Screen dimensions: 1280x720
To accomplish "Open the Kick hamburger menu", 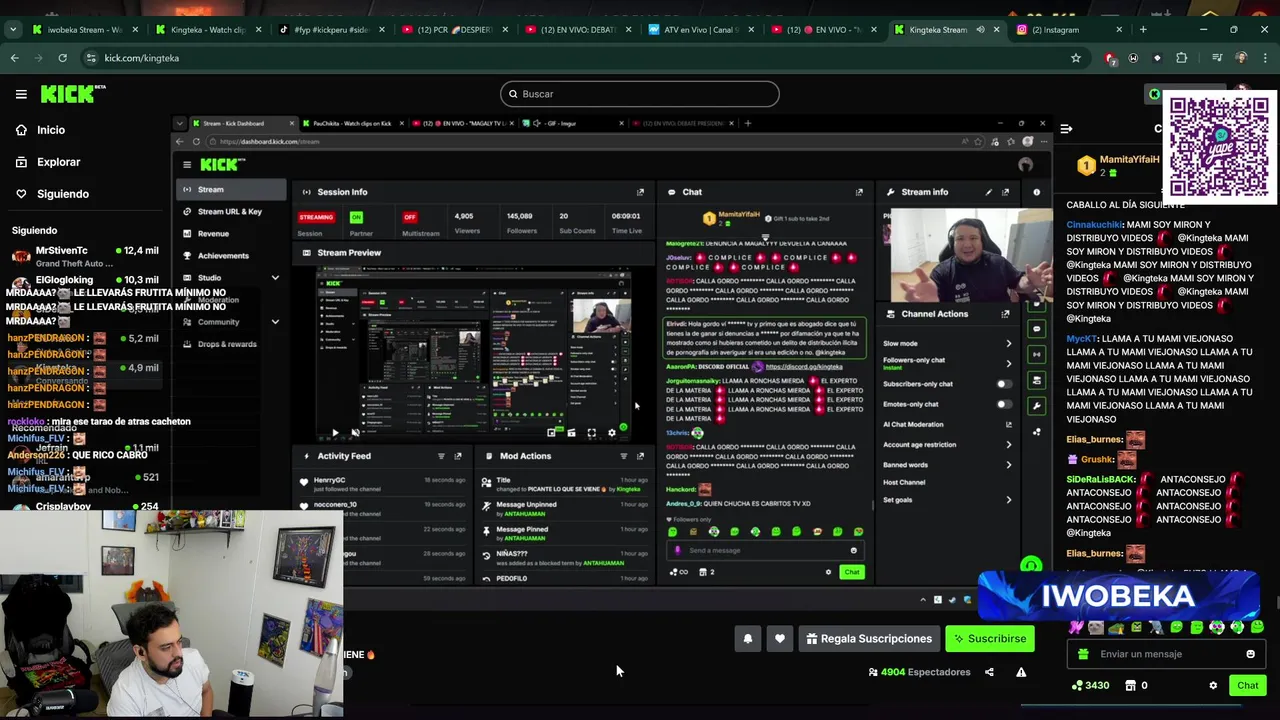I will tap(21, 94).
